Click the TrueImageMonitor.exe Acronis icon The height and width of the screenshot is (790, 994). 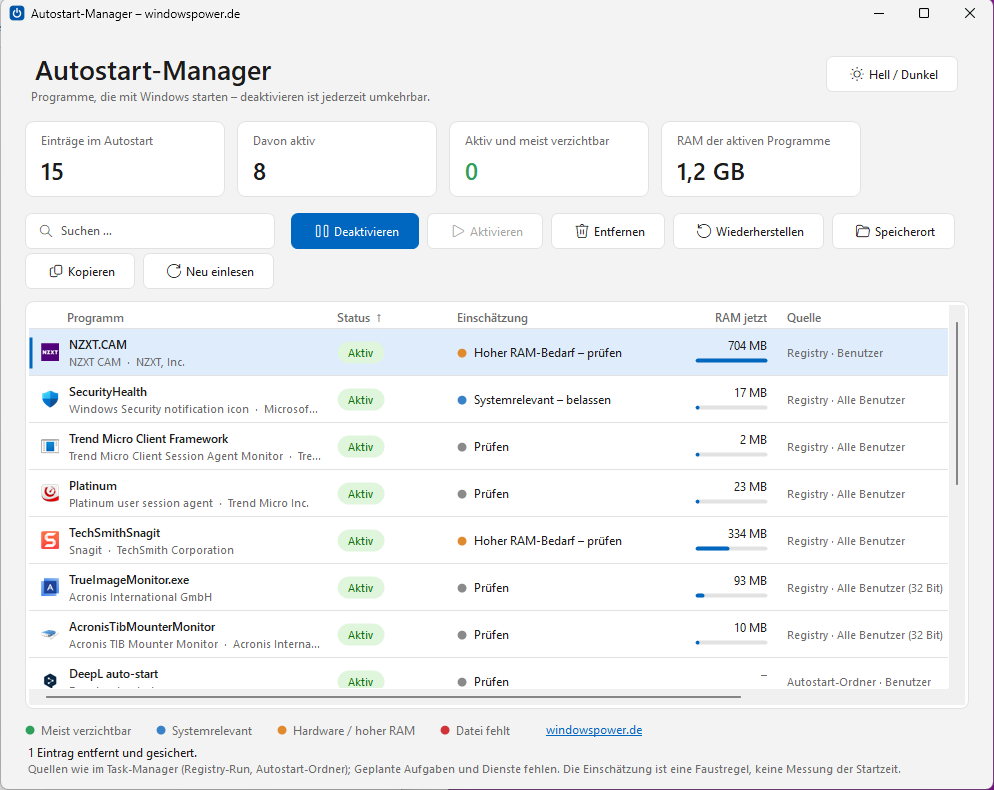pyautogui.click(x=50, y=587)
